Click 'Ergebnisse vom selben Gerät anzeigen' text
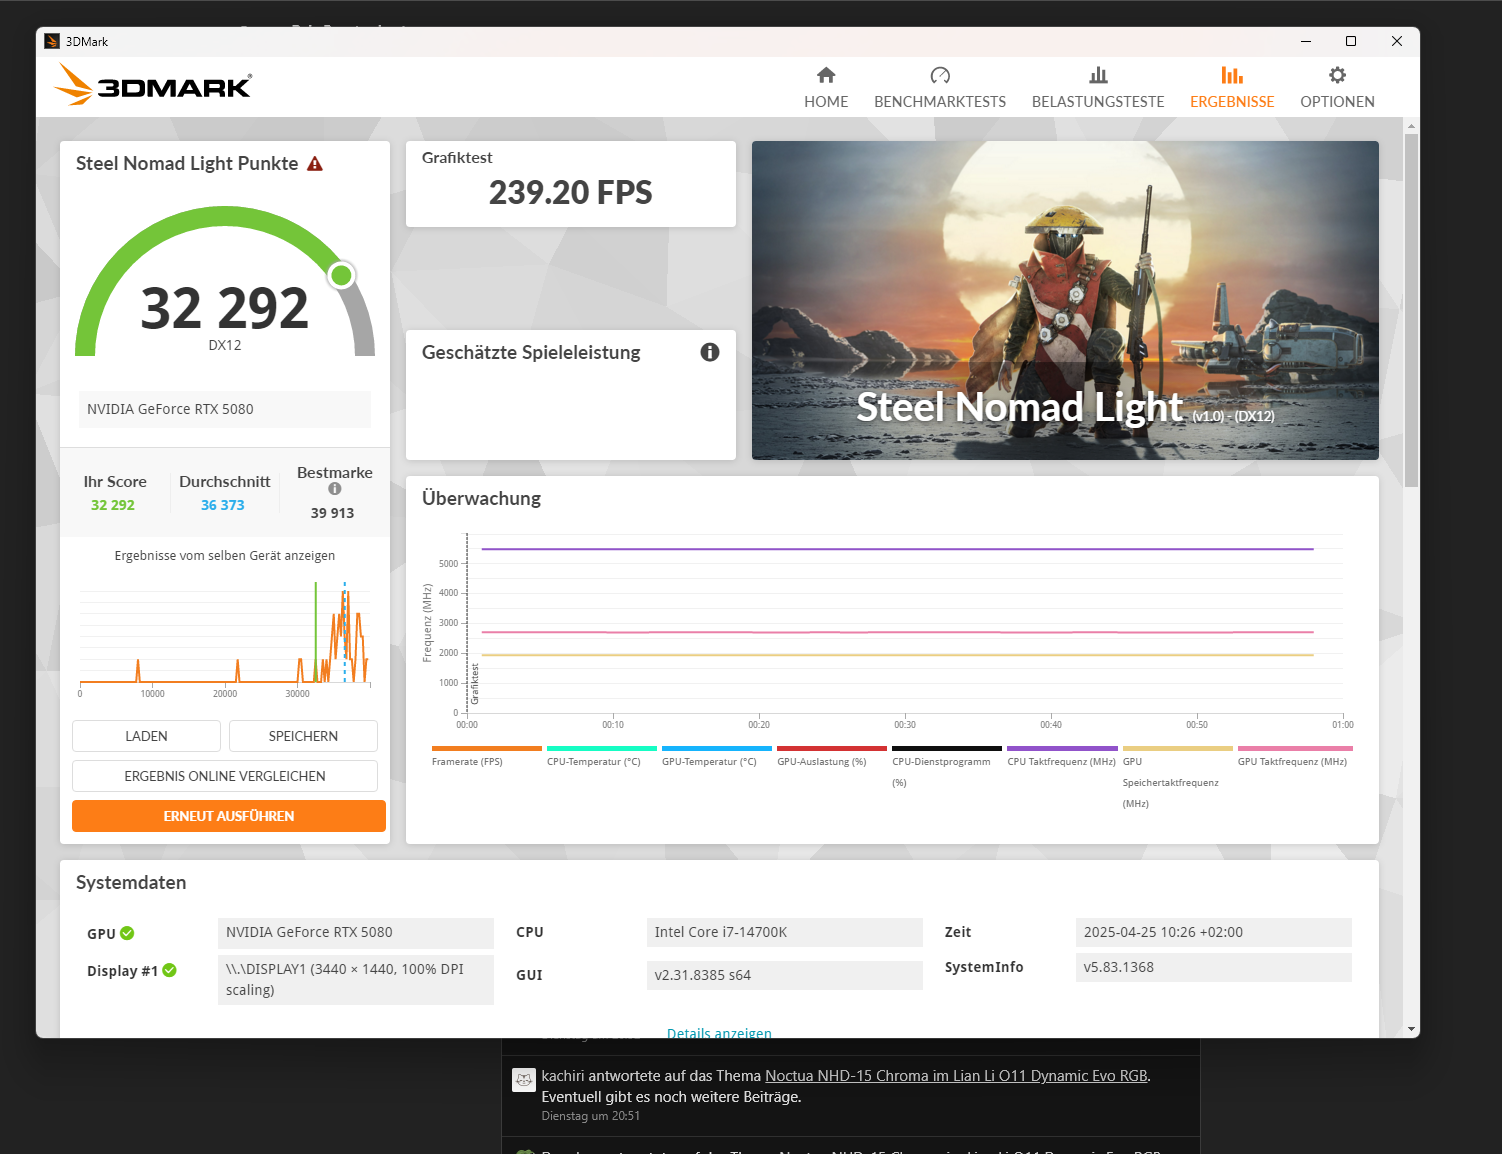 coord(225,556)
